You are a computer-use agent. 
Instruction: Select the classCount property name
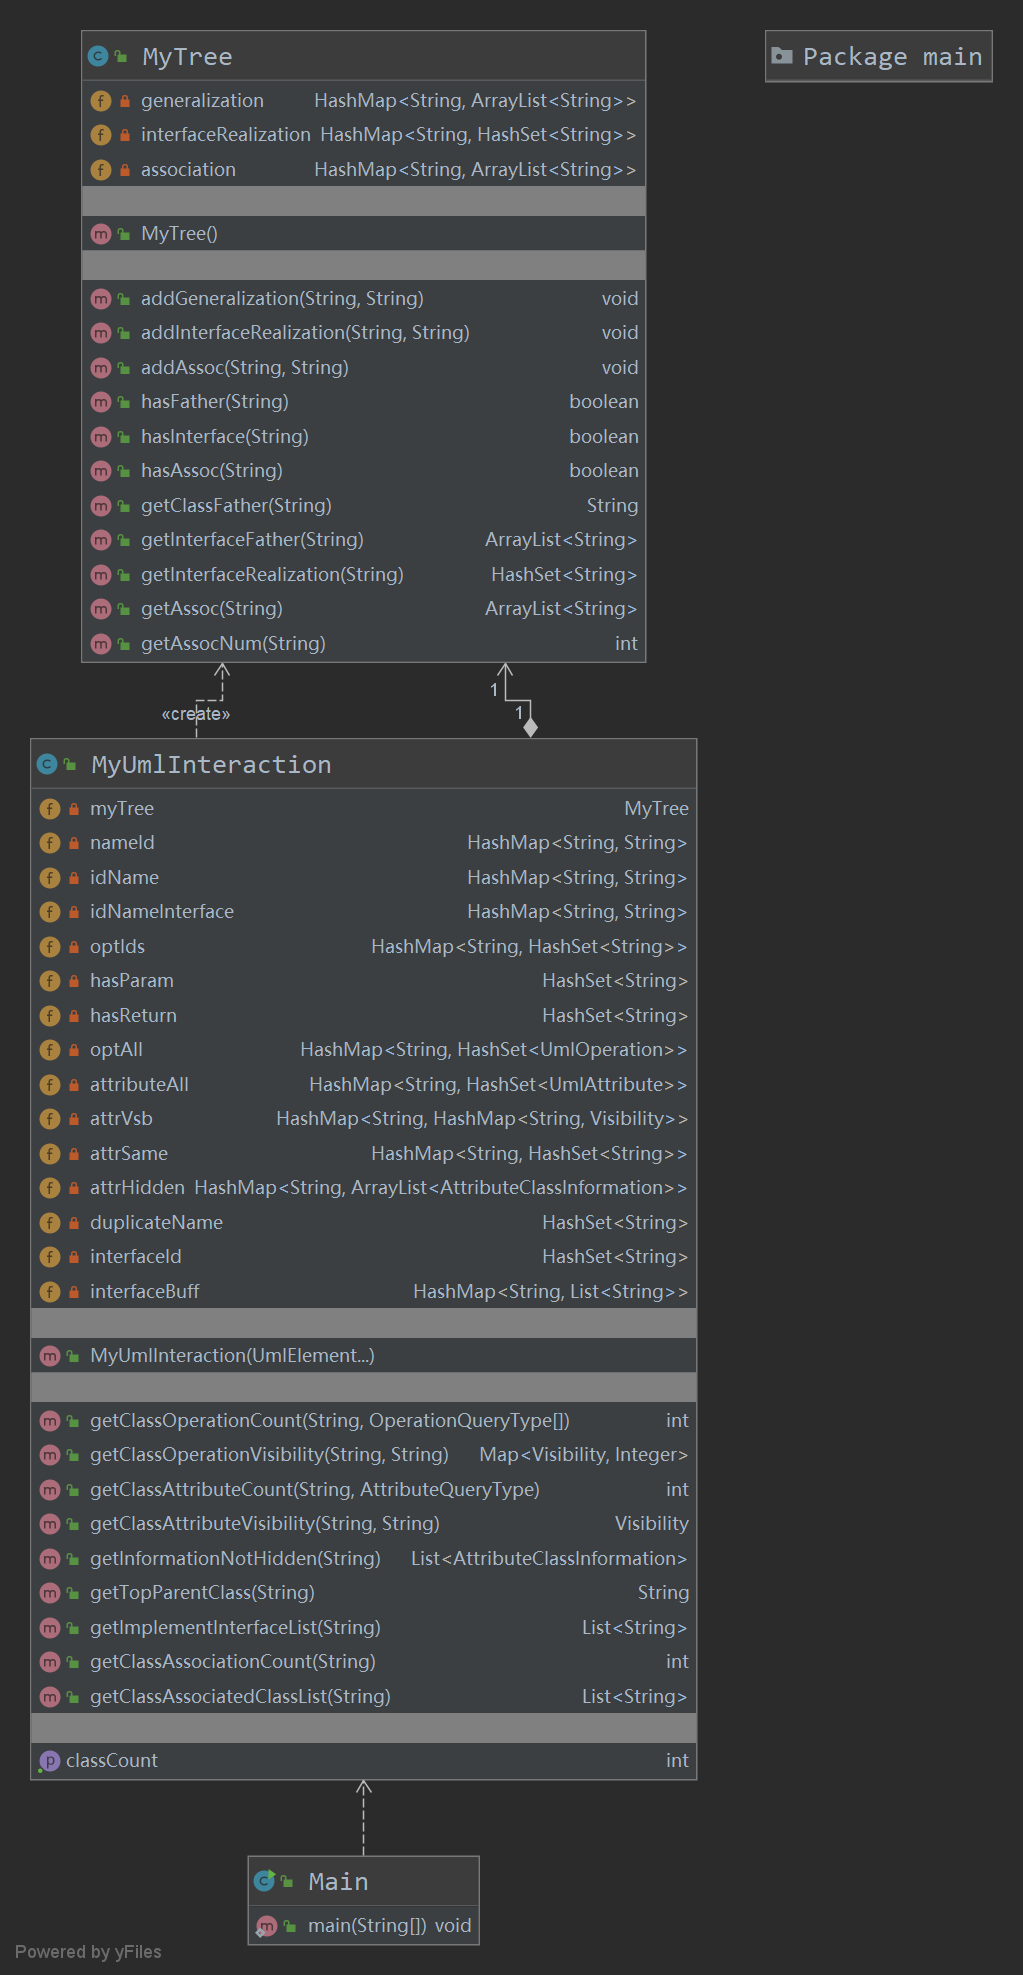tap(112, 1761)
